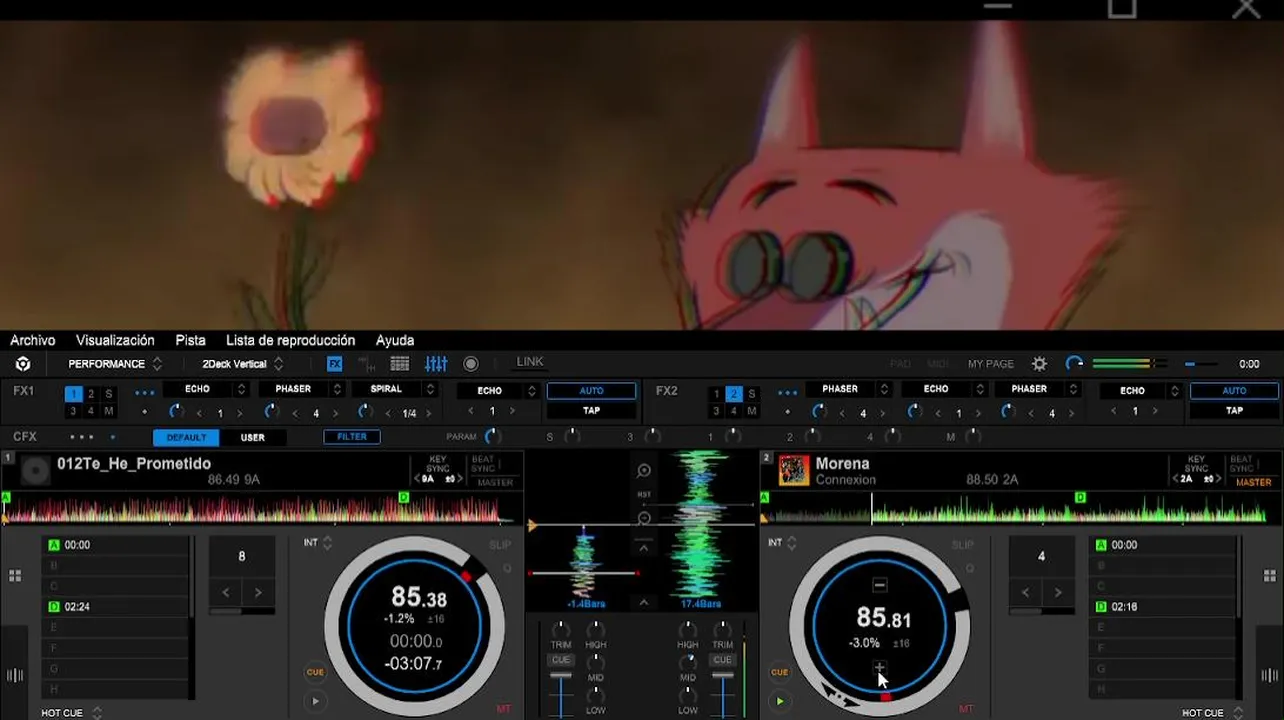
Task: Toggle the mixer panel icon
Action: coord(436,364)
